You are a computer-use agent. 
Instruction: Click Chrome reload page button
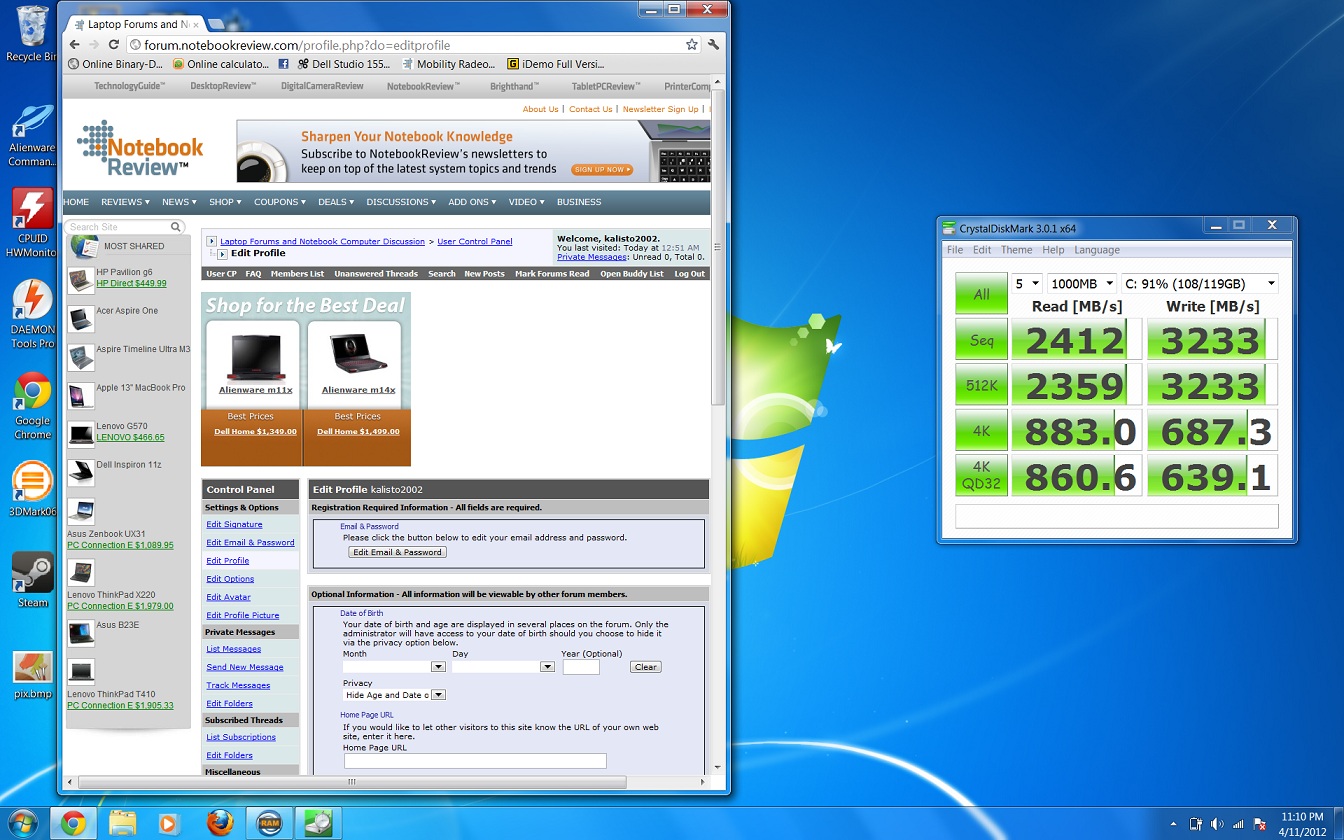113,45
